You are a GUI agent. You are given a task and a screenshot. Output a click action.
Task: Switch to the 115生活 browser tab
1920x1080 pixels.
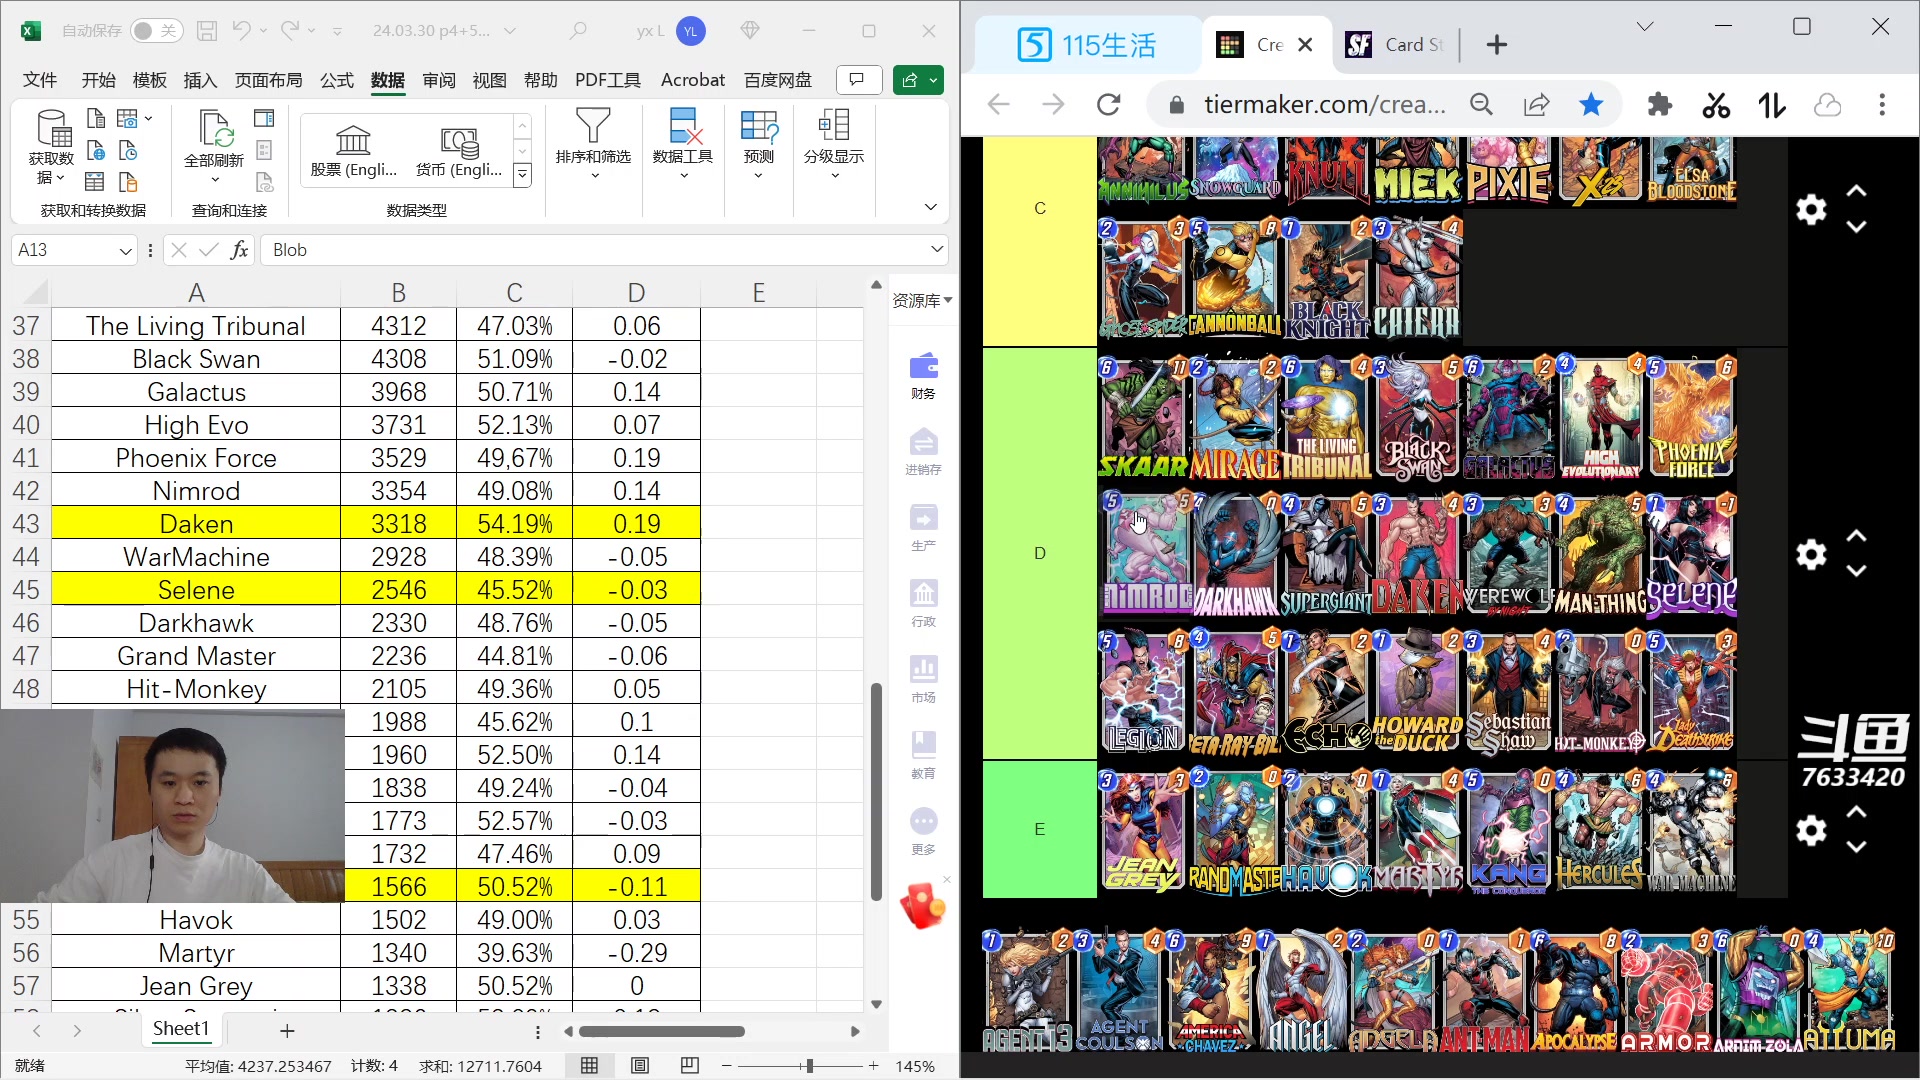[1087, 45]
